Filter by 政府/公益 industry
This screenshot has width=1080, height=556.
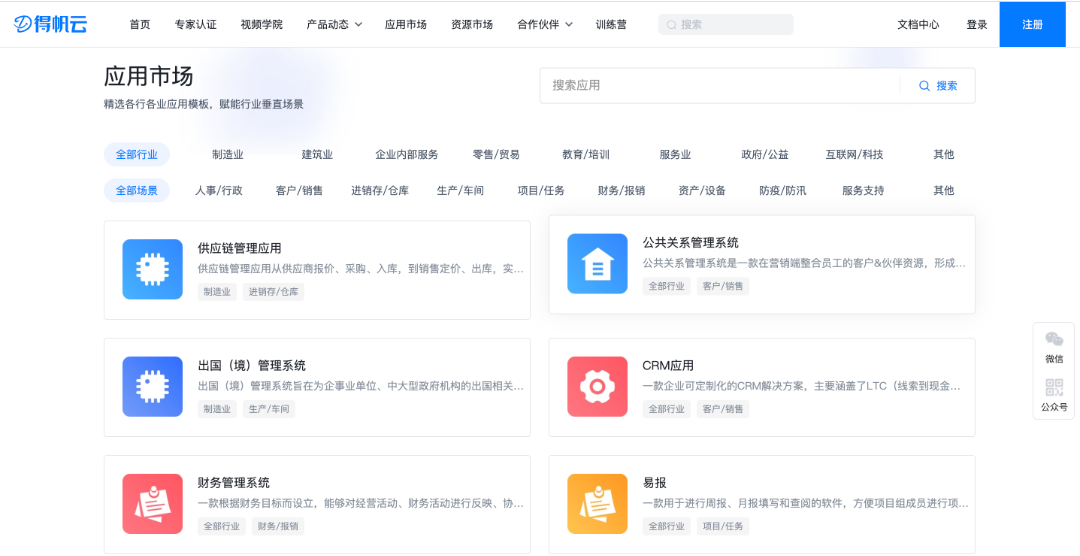pyautogui.click(x=765, y=154)
